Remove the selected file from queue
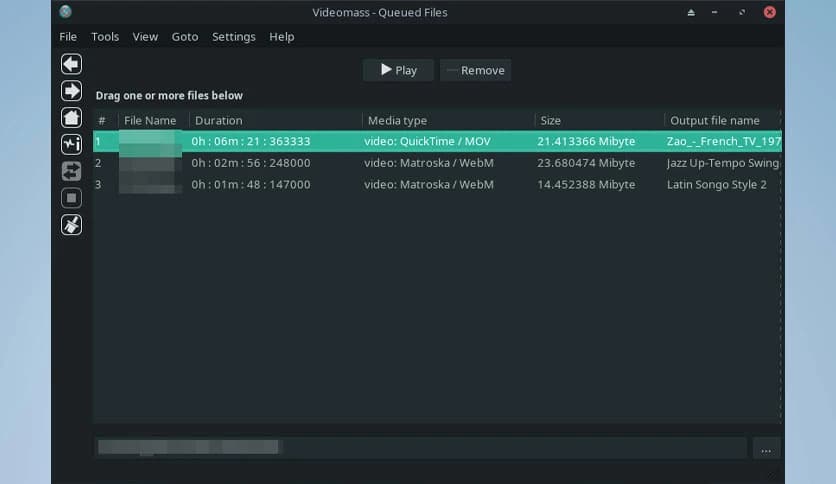This screenshot has width=836, height=484. [x=476, y=70]
